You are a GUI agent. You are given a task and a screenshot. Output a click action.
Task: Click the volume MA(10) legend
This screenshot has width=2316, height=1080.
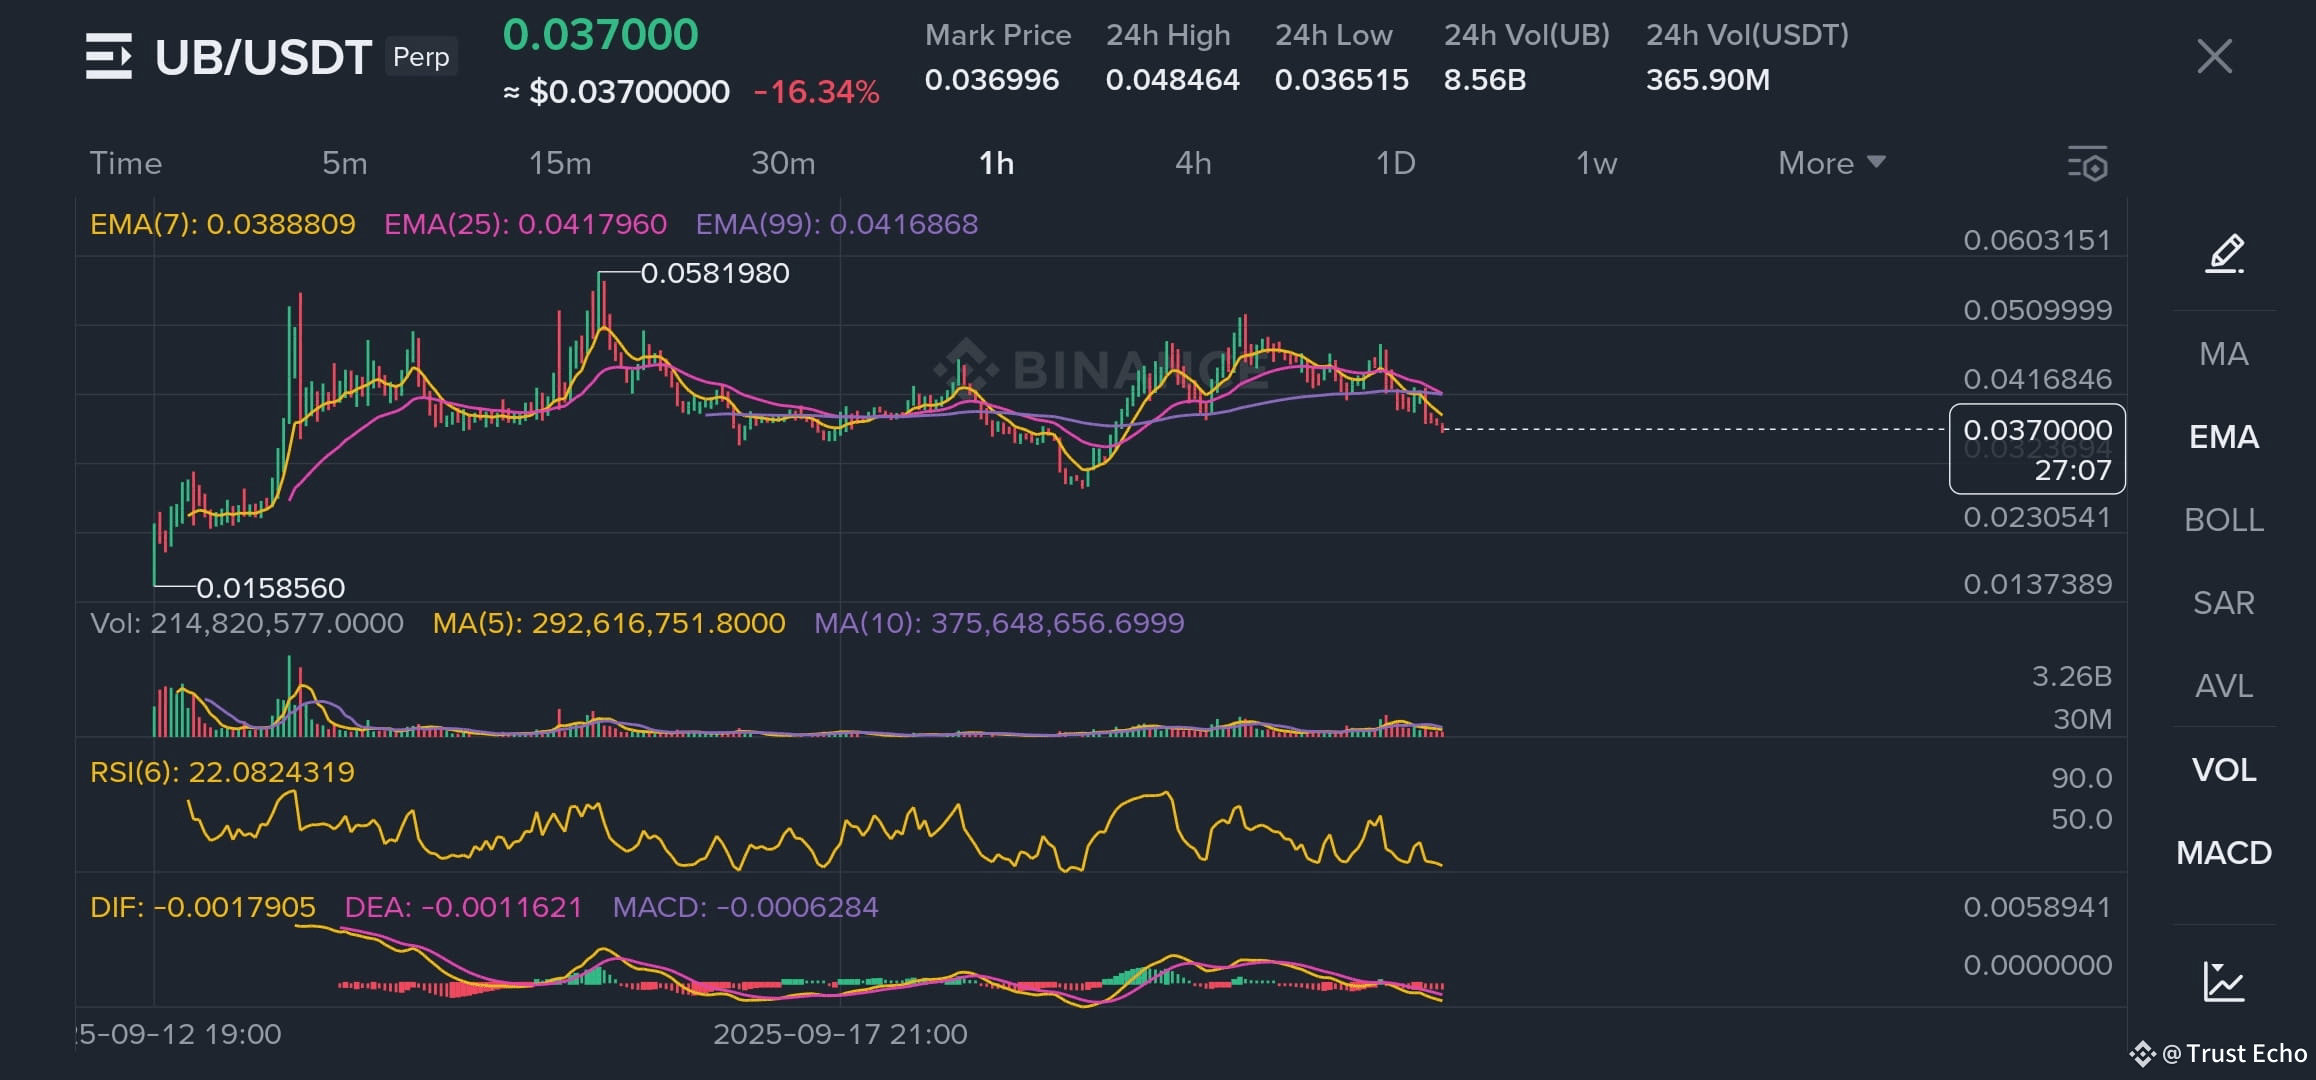click(x=999, y=624)
